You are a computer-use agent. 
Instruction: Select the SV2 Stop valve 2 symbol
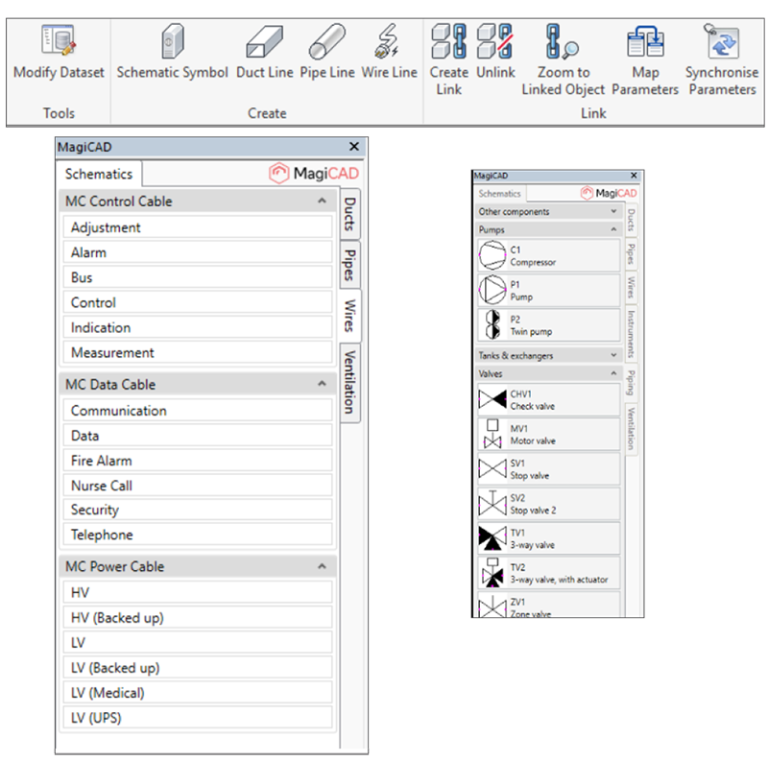[549, 504]
